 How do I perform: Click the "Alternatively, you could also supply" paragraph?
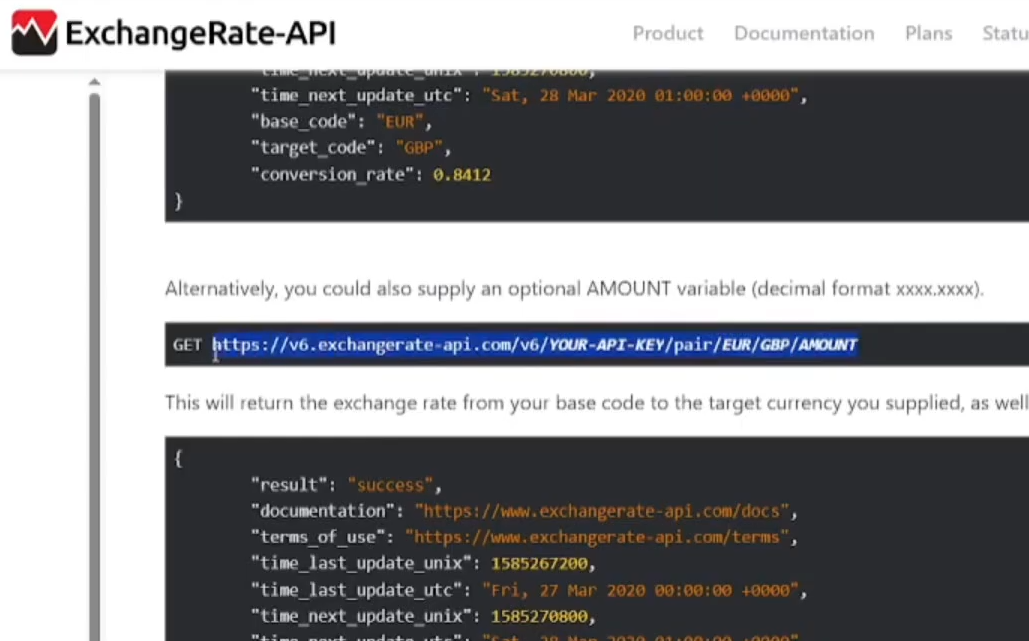pyautogui.click(x=574, y=290)
